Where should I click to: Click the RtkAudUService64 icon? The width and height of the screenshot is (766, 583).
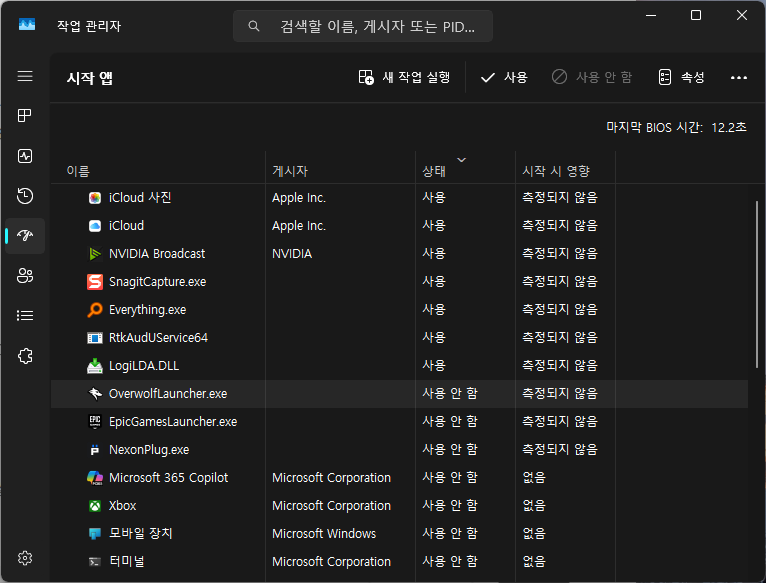tap(95, 338)
